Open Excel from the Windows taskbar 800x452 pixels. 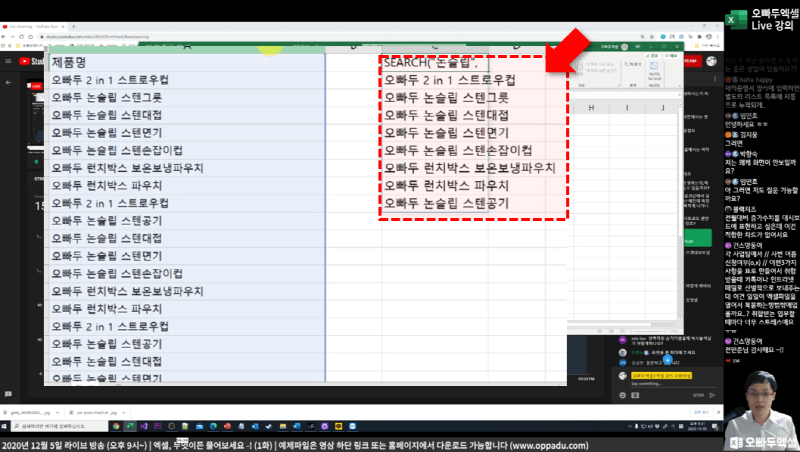pos(130,426)
